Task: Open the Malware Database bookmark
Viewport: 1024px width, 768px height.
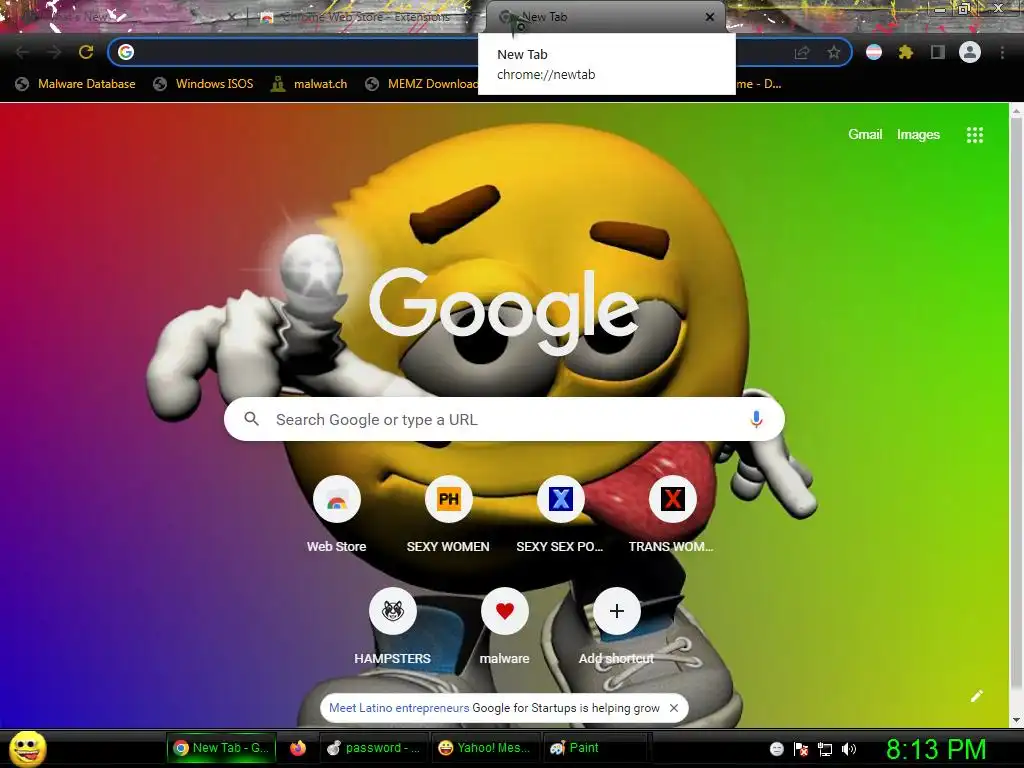Action: (x=75, y=84)
